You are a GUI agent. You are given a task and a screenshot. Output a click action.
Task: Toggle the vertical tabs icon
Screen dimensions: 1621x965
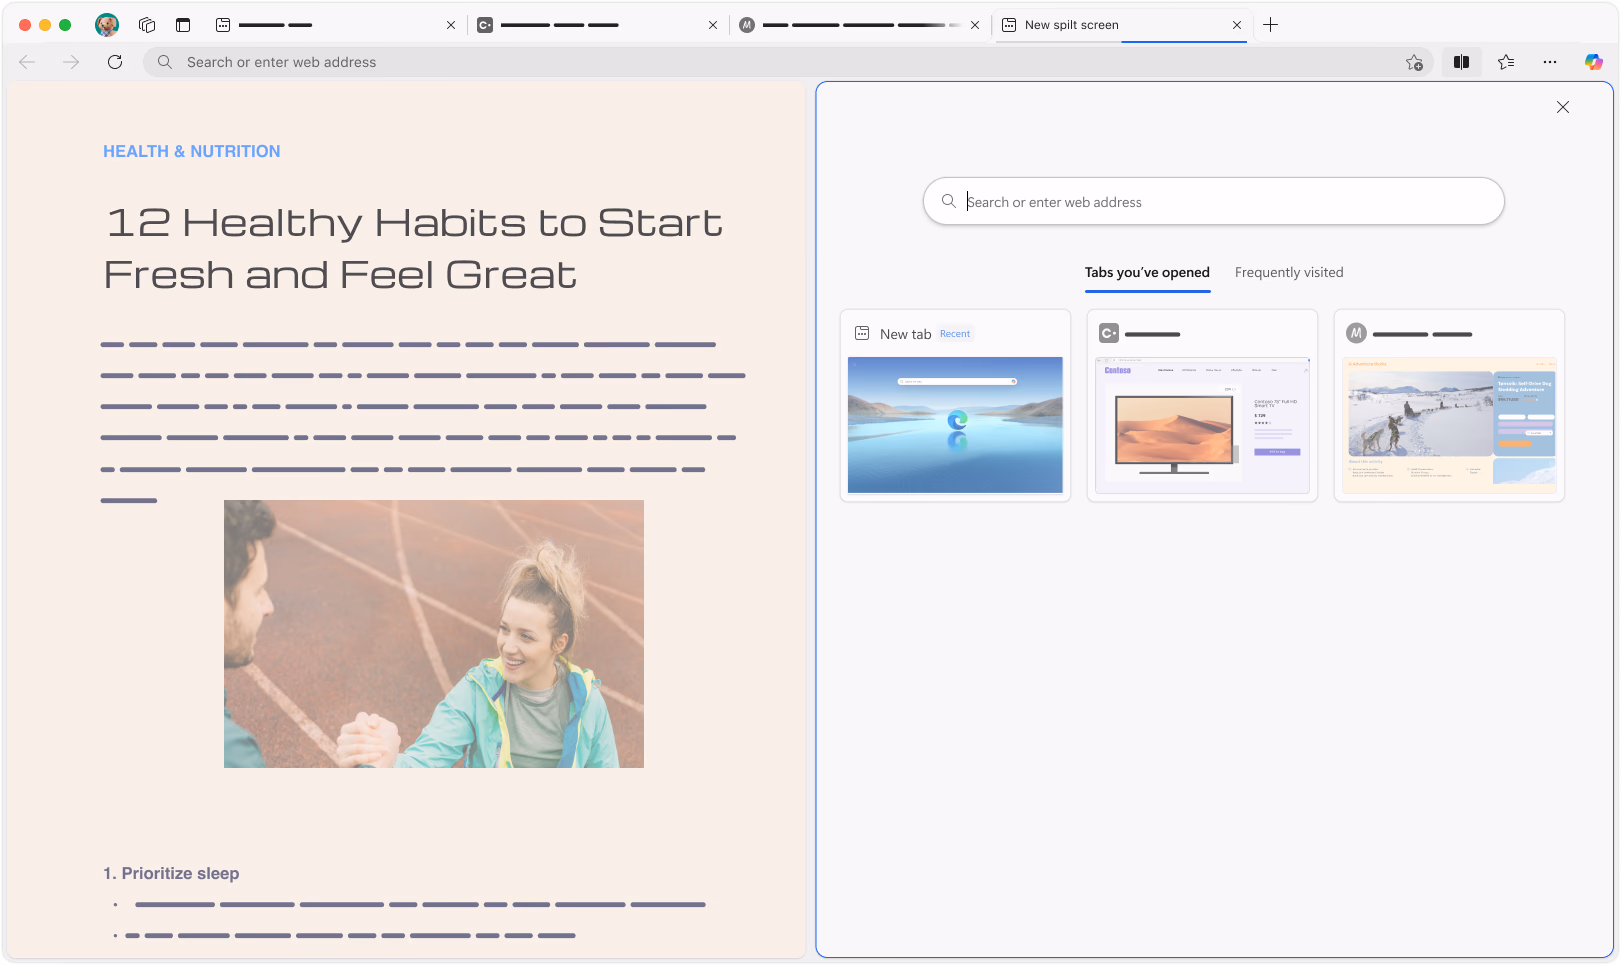tap(183, 25)
